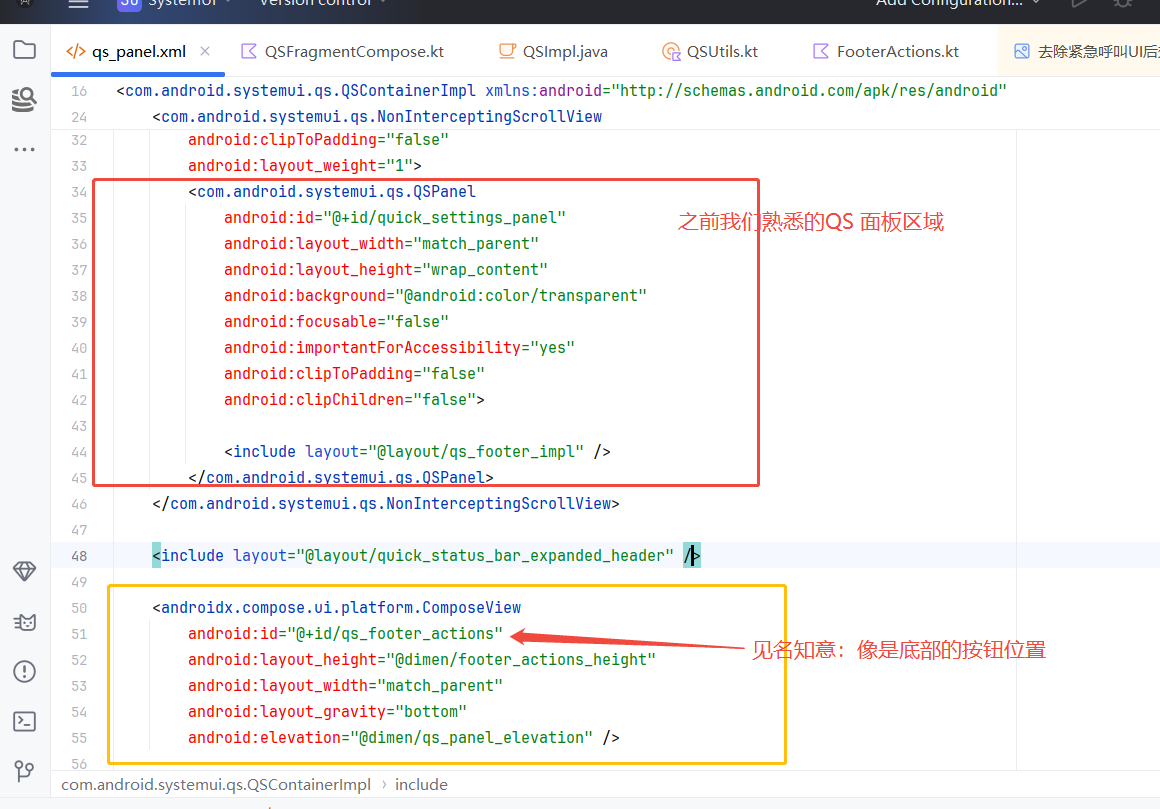1160x809 pixels.
Task: Click line number 50 in the gutter
Action: coord(79,608)
